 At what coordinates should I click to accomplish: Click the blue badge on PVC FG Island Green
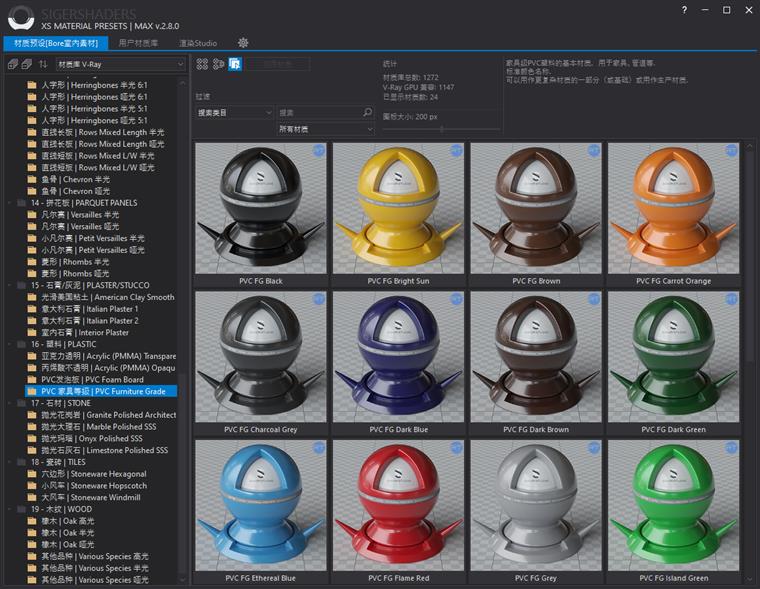pos(731,448)
